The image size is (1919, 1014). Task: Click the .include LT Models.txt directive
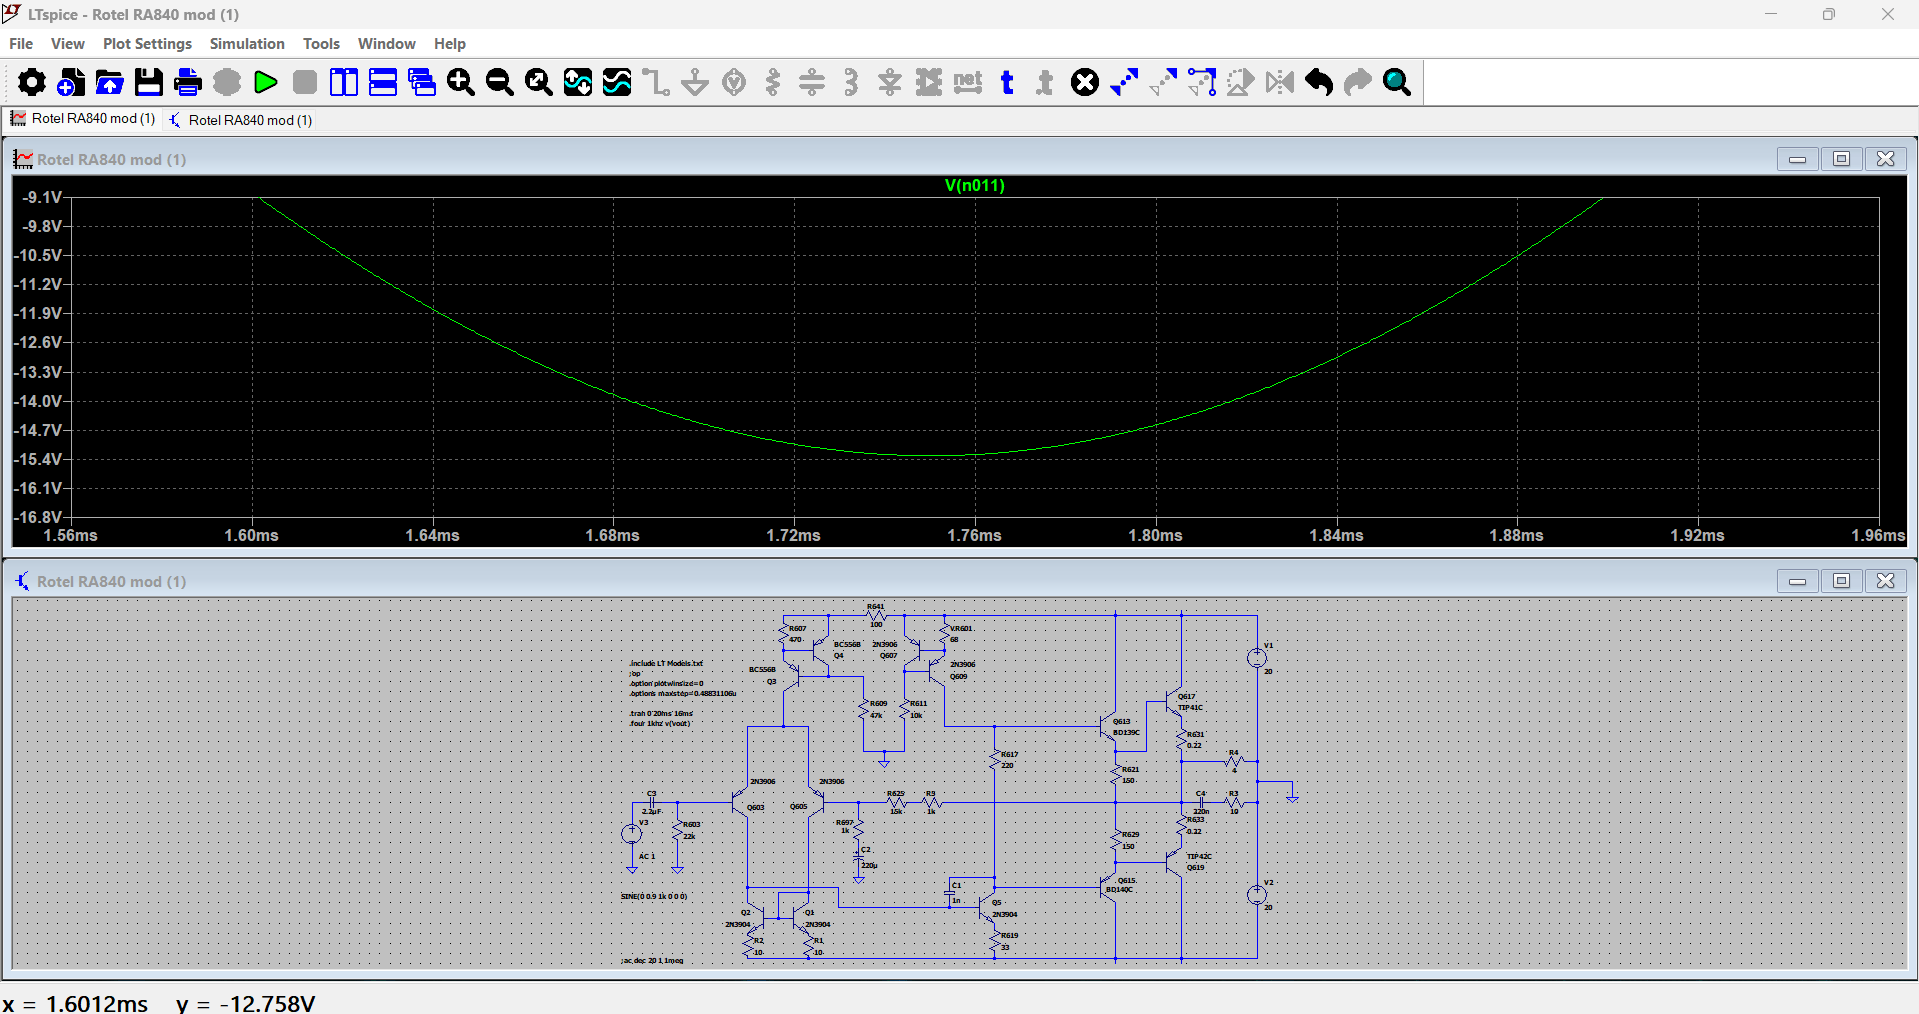(666, 663)
